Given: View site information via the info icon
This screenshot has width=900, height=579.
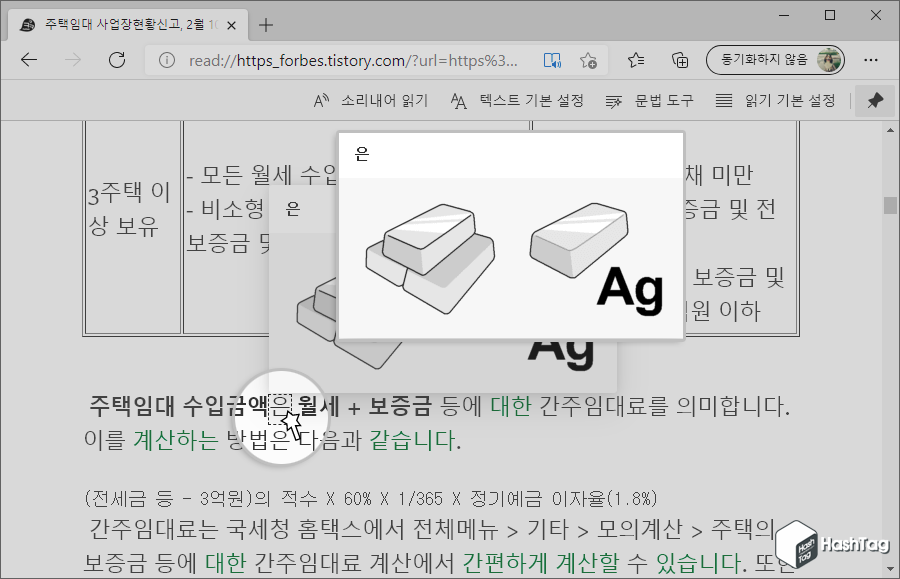Looking at the screenshot, I should (x=166, y=60).
